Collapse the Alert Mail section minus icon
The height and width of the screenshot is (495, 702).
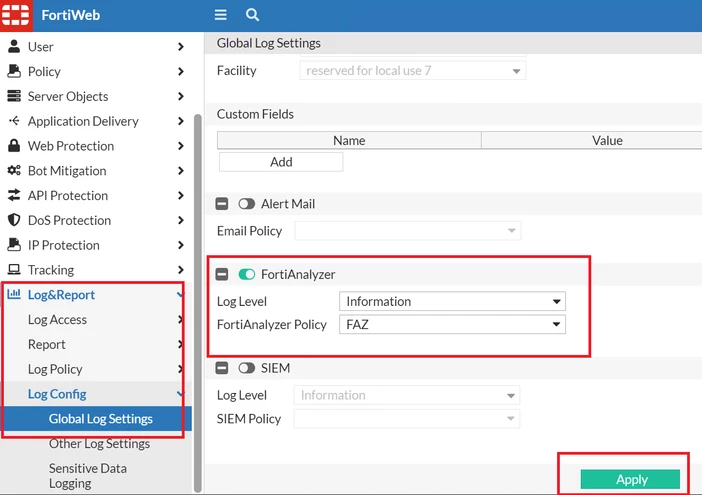(x=222, y=204)
